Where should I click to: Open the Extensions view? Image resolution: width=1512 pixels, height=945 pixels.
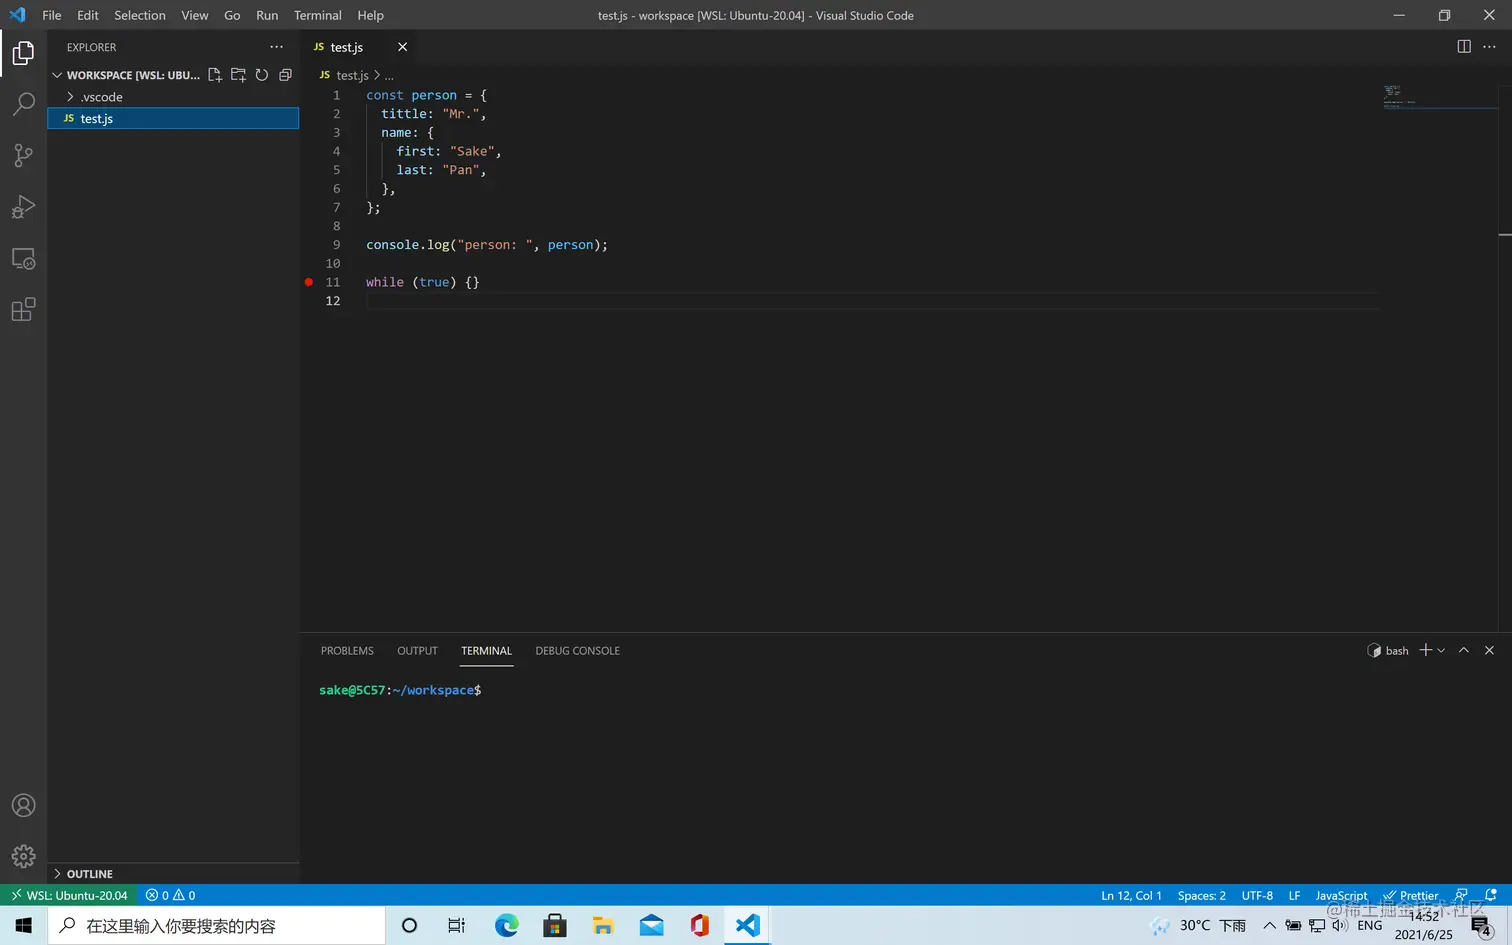[x=23, y=310]
